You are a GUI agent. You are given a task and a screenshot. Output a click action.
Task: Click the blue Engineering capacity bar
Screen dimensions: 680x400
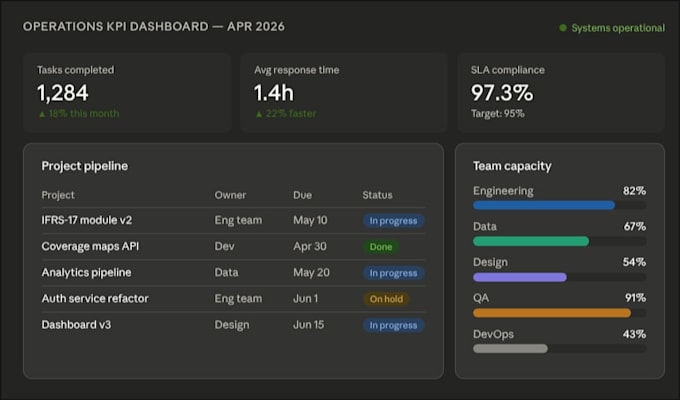(x=544, y=205)
